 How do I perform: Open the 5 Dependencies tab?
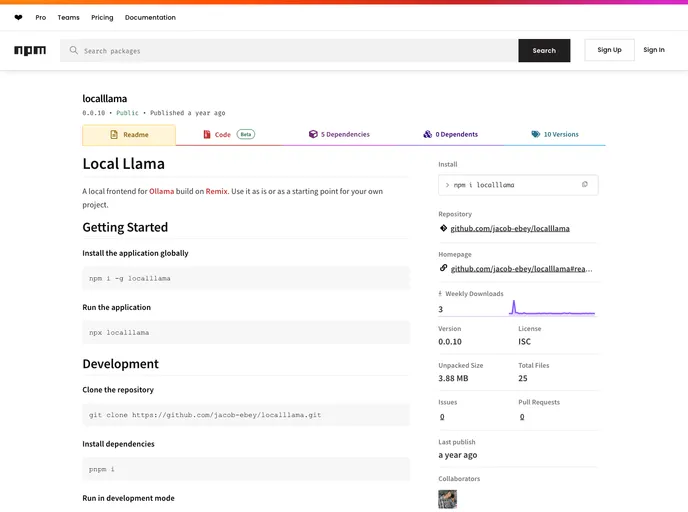tap(339, 134)
